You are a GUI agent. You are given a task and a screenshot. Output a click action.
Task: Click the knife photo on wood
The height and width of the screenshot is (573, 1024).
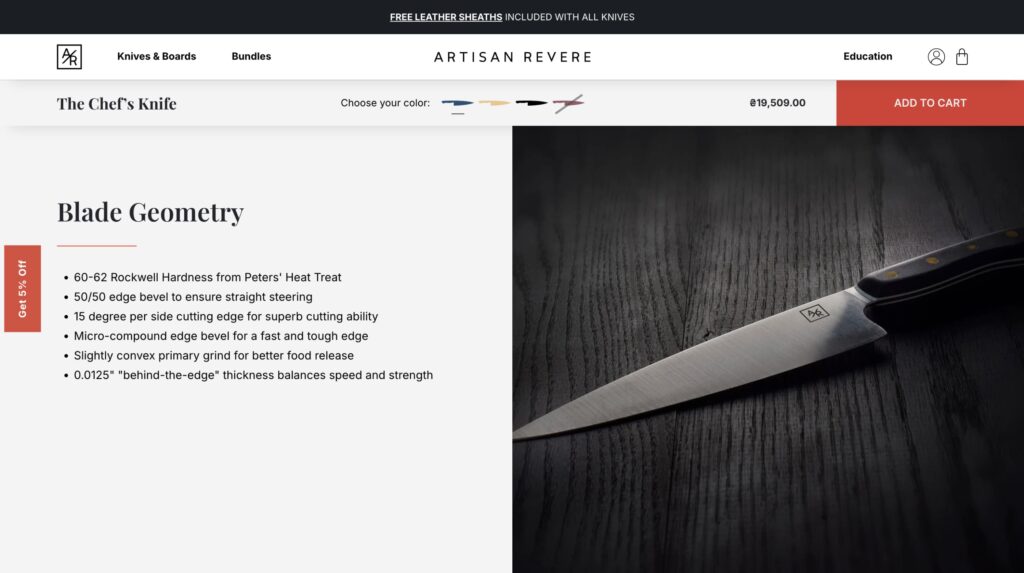pos(768,350)
